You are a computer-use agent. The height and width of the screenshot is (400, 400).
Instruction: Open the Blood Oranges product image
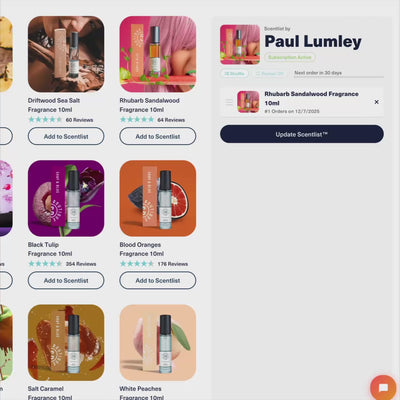pyautogui.click(x=158, y=198)
